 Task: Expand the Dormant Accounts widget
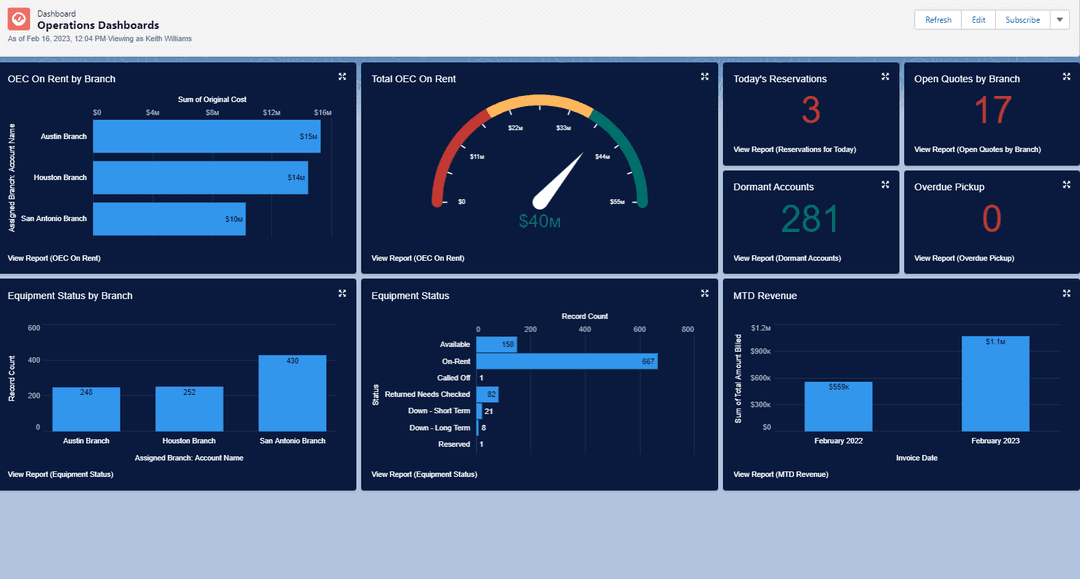pos(885,185)
